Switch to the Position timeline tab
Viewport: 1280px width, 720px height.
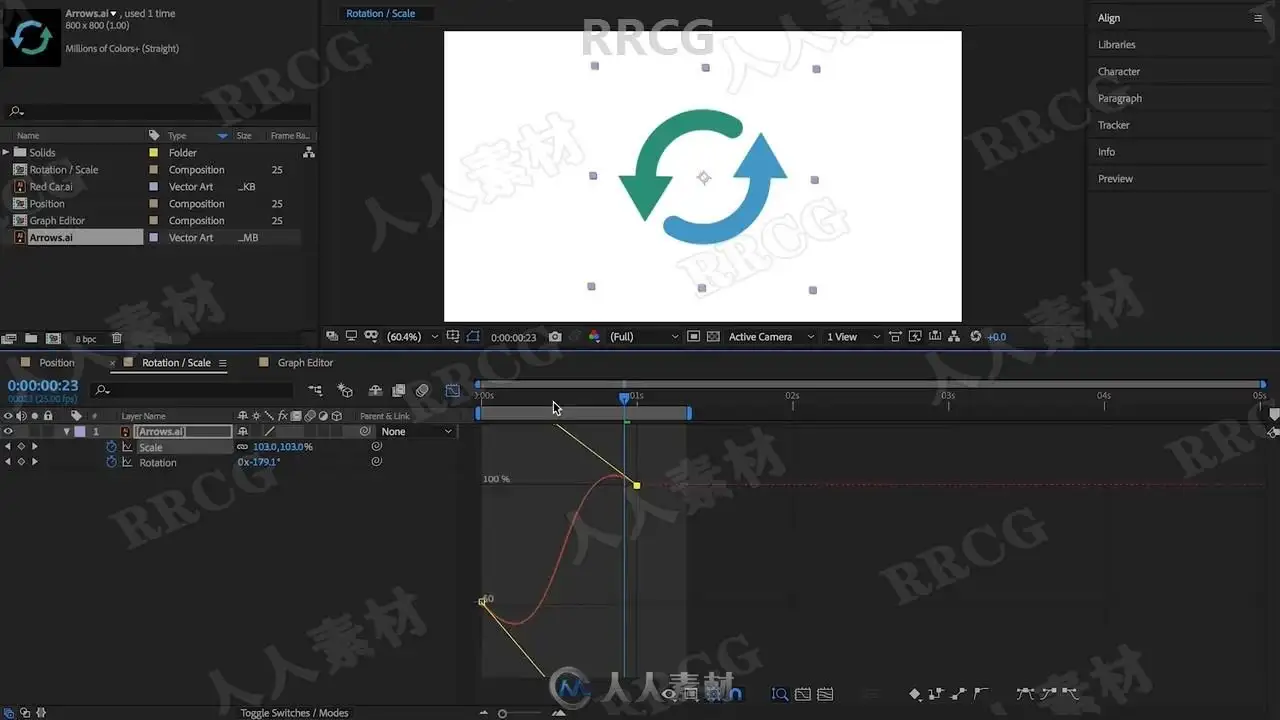[x=57, y=363]
